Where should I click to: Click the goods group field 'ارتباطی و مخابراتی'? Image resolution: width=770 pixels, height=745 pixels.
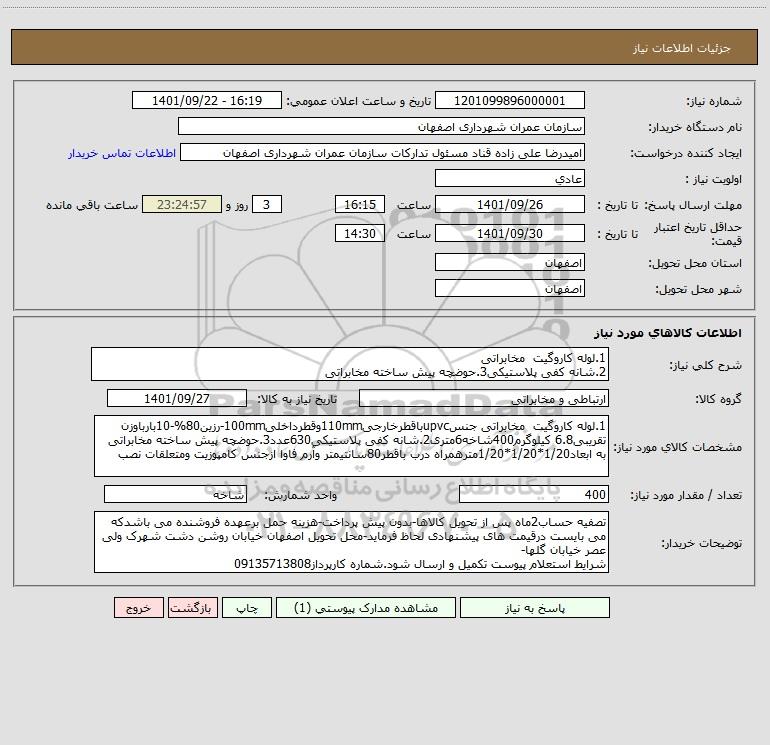[x=484, y=398]
